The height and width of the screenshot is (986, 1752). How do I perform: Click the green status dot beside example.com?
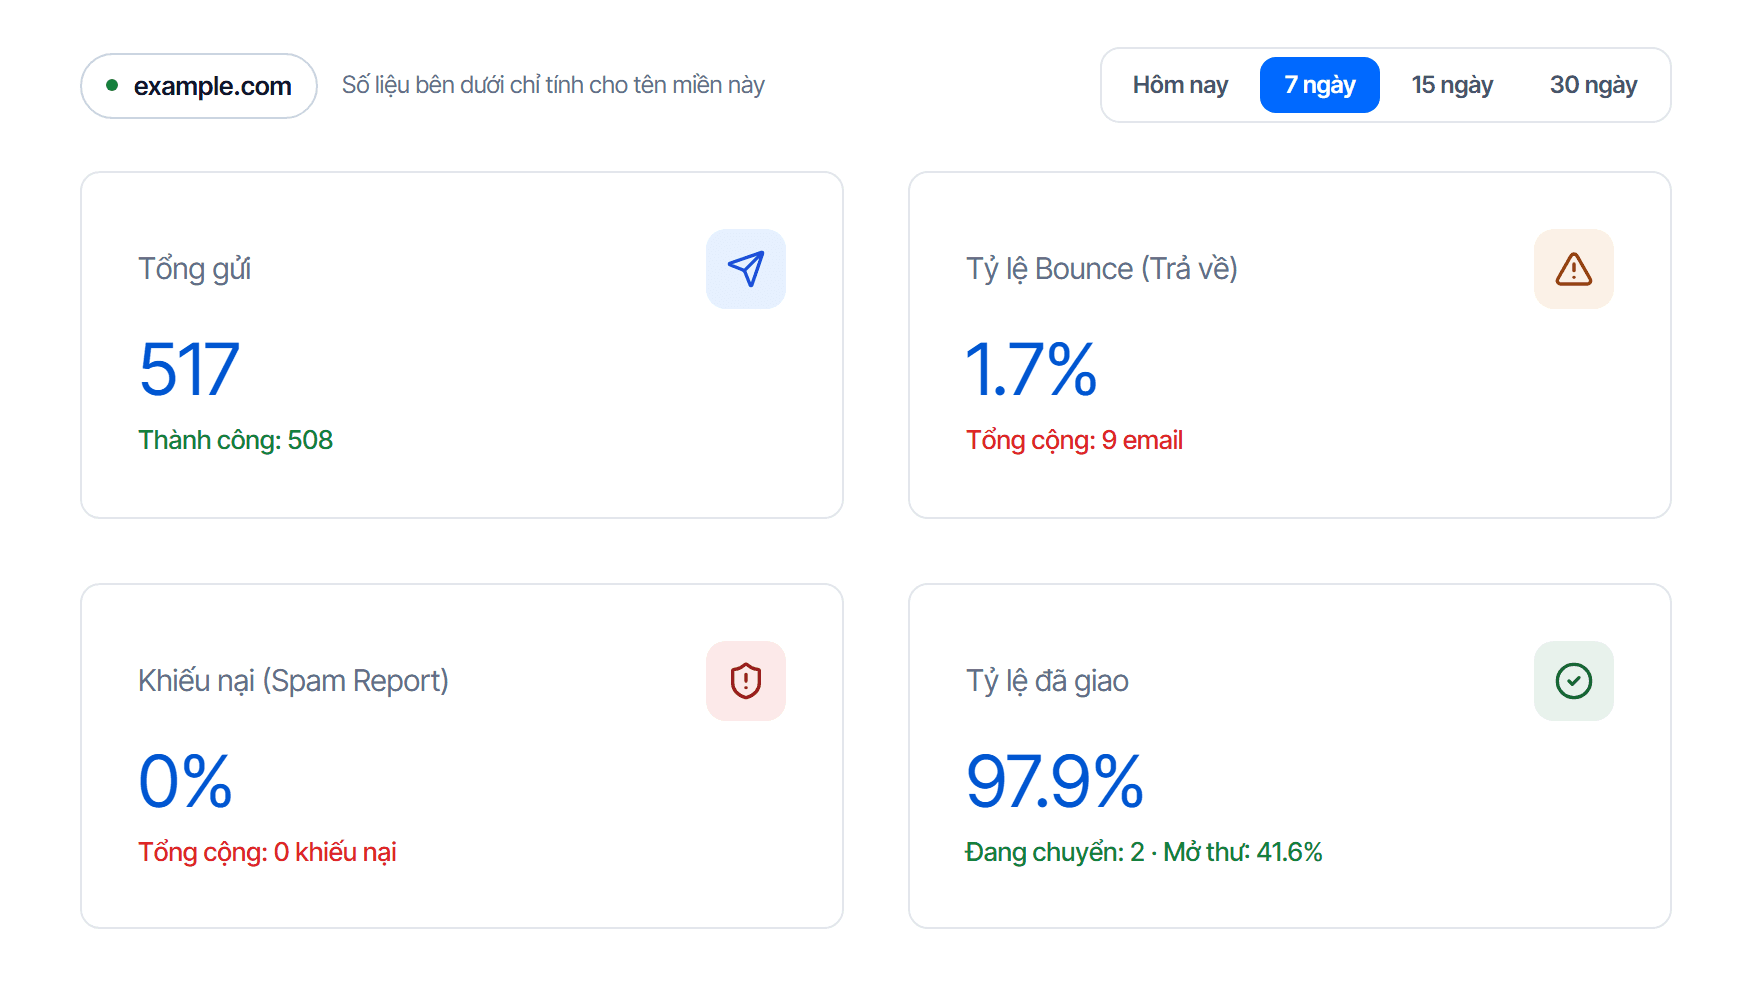[x=112, y=86]
